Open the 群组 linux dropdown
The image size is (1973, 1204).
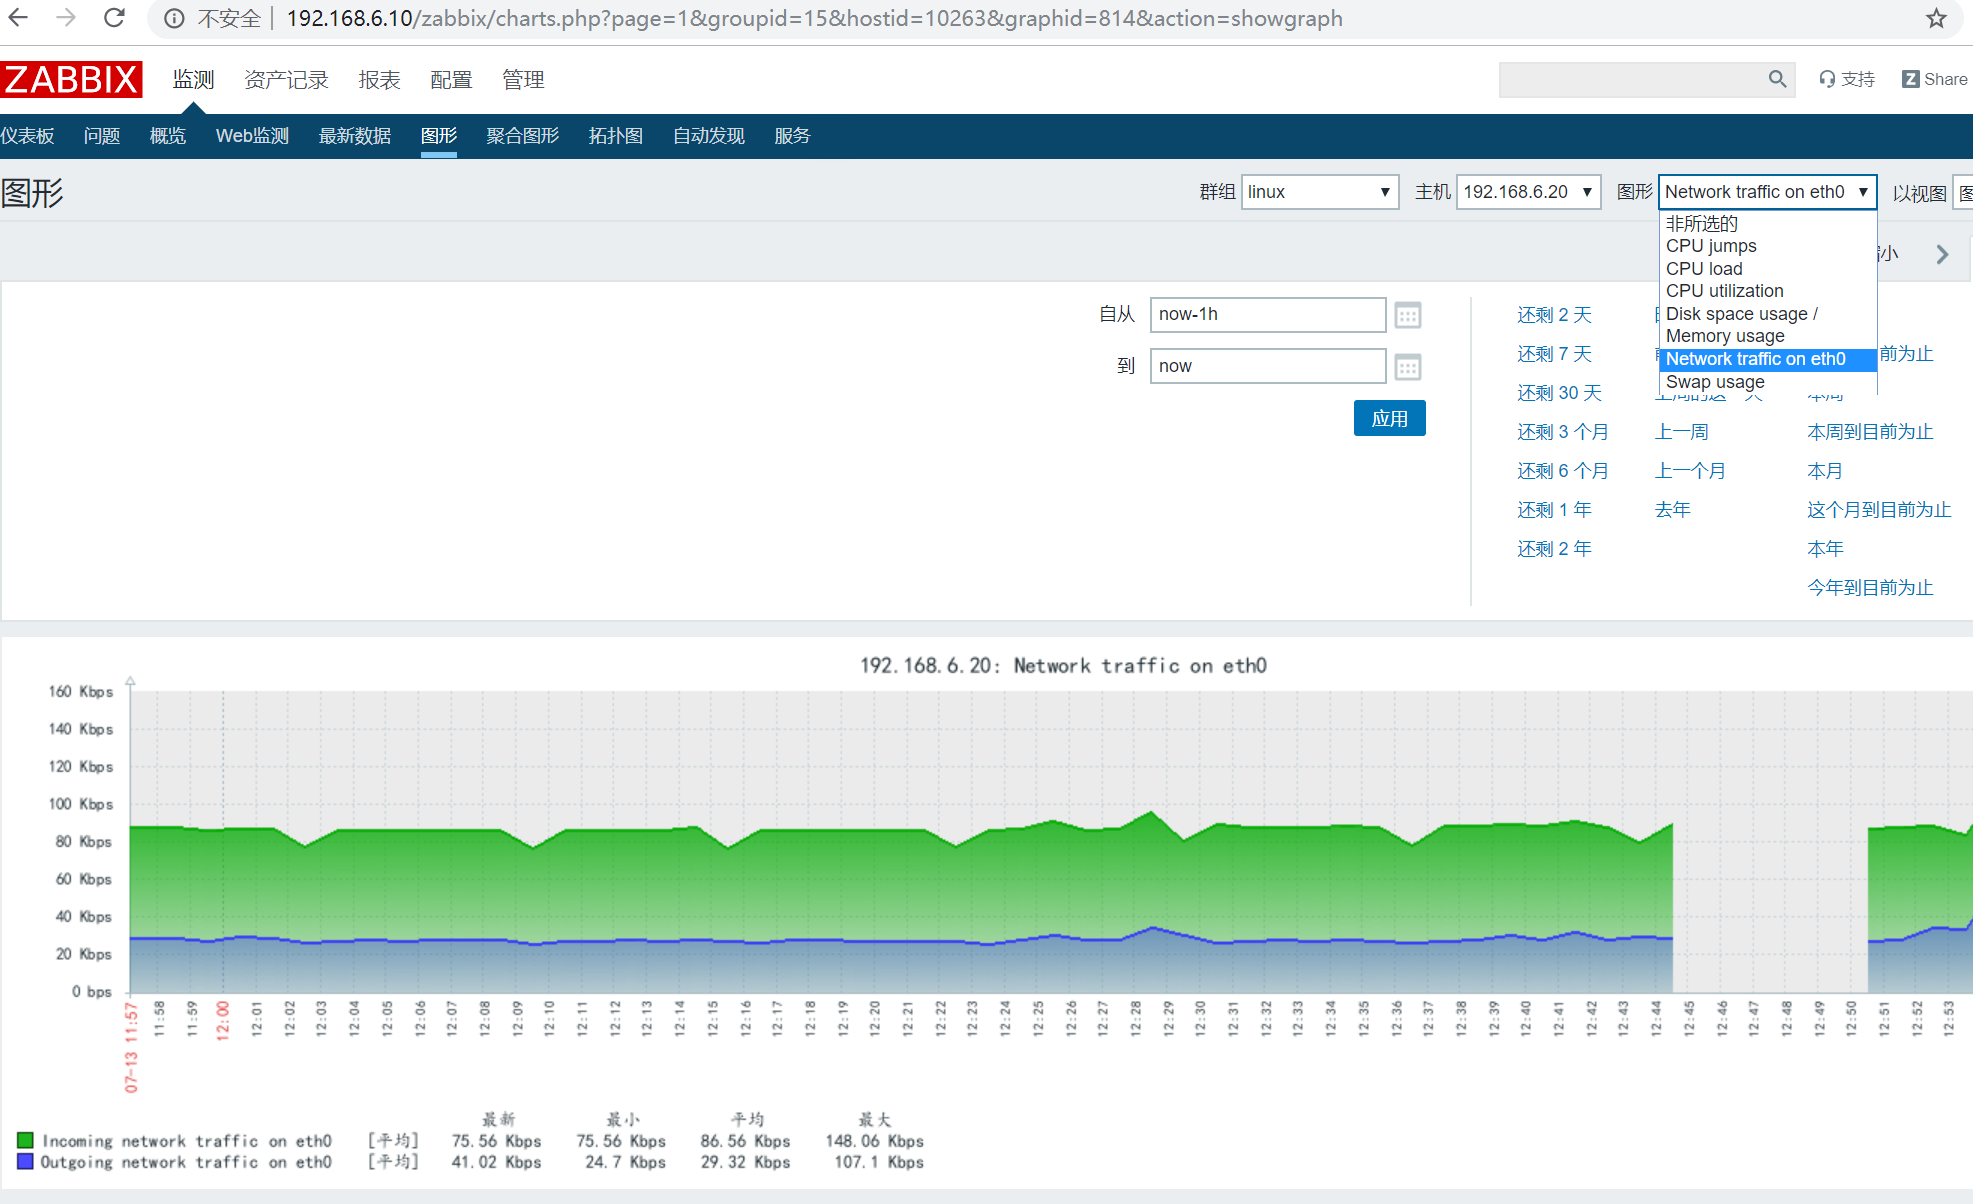pyautogui.click(x=1319, y=192)
